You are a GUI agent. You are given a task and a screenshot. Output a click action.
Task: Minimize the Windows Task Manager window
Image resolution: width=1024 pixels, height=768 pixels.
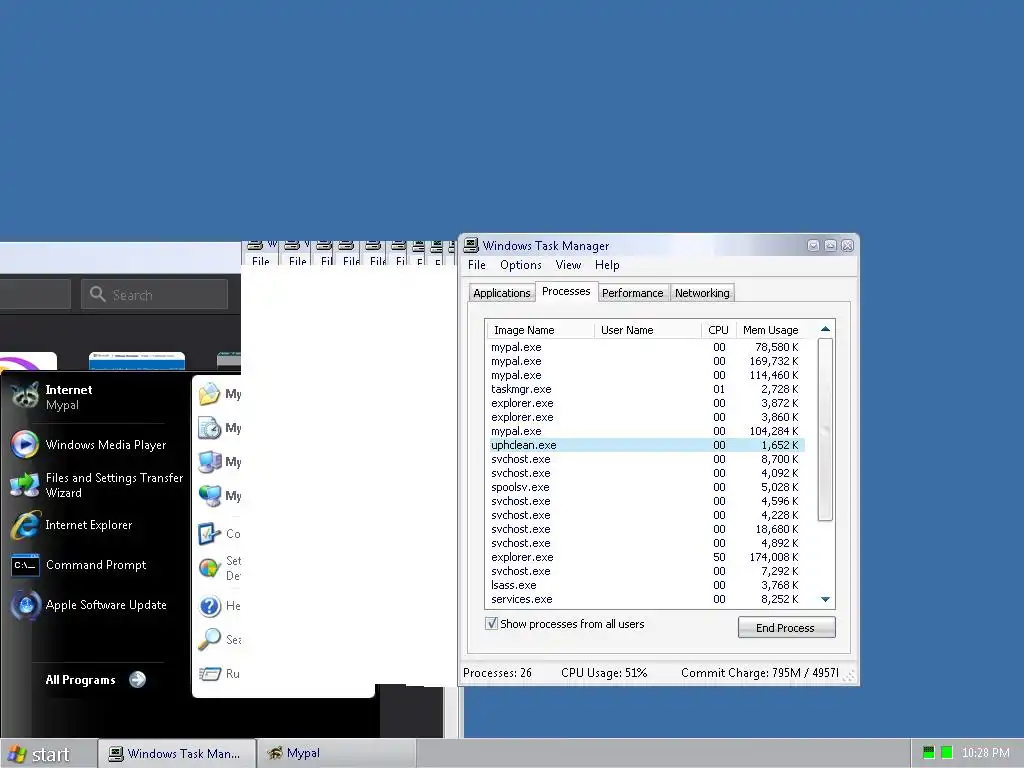(813, 246)
